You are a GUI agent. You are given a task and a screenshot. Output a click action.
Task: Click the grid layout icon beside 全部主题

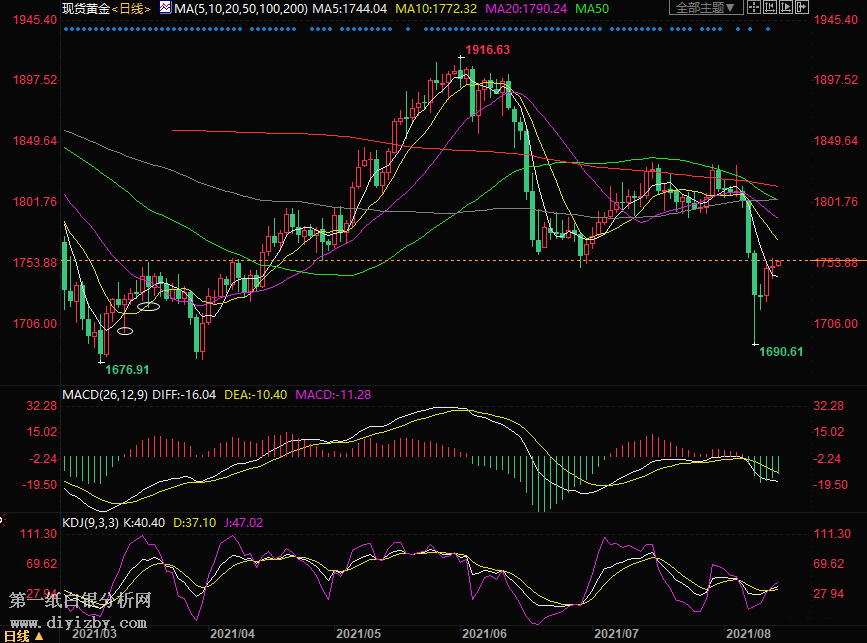click(x=753, y=7)
